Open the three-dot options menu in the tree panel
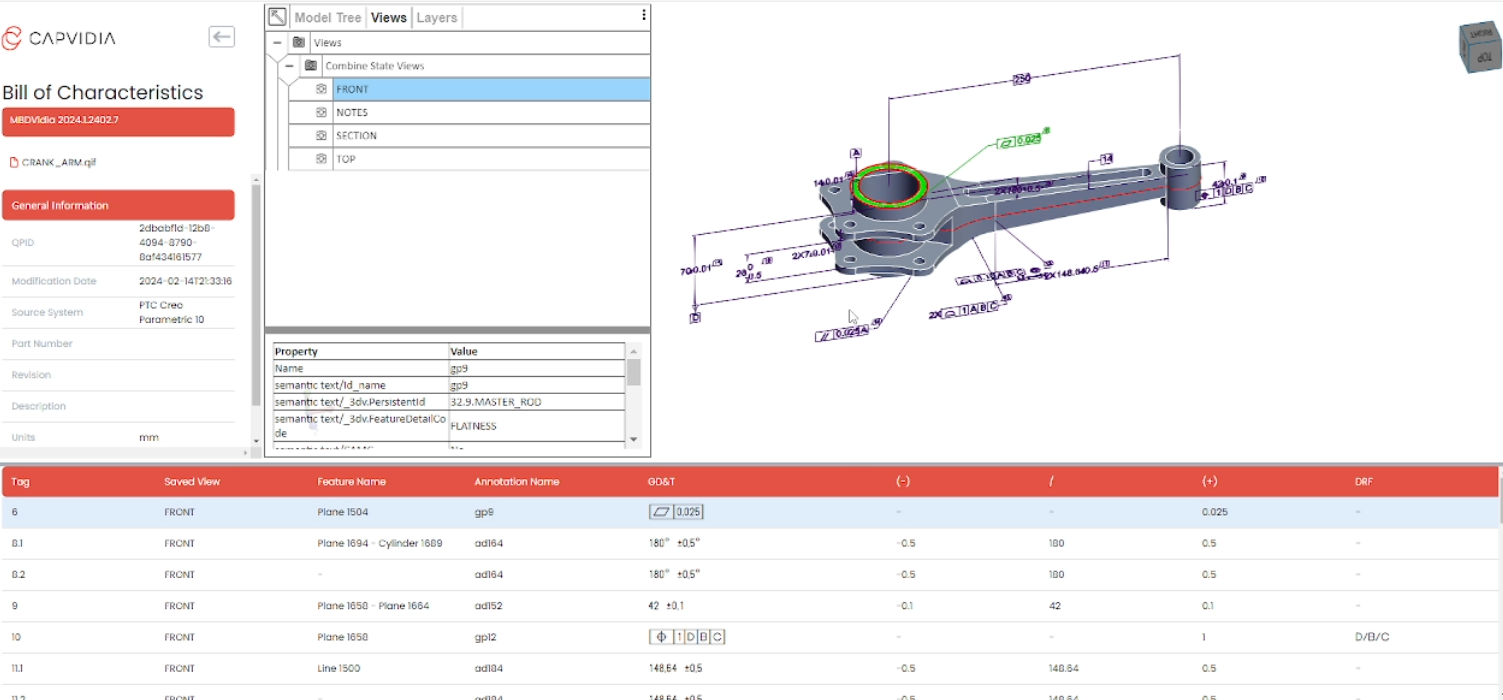 pyautogui.click(x=643, y=15)
